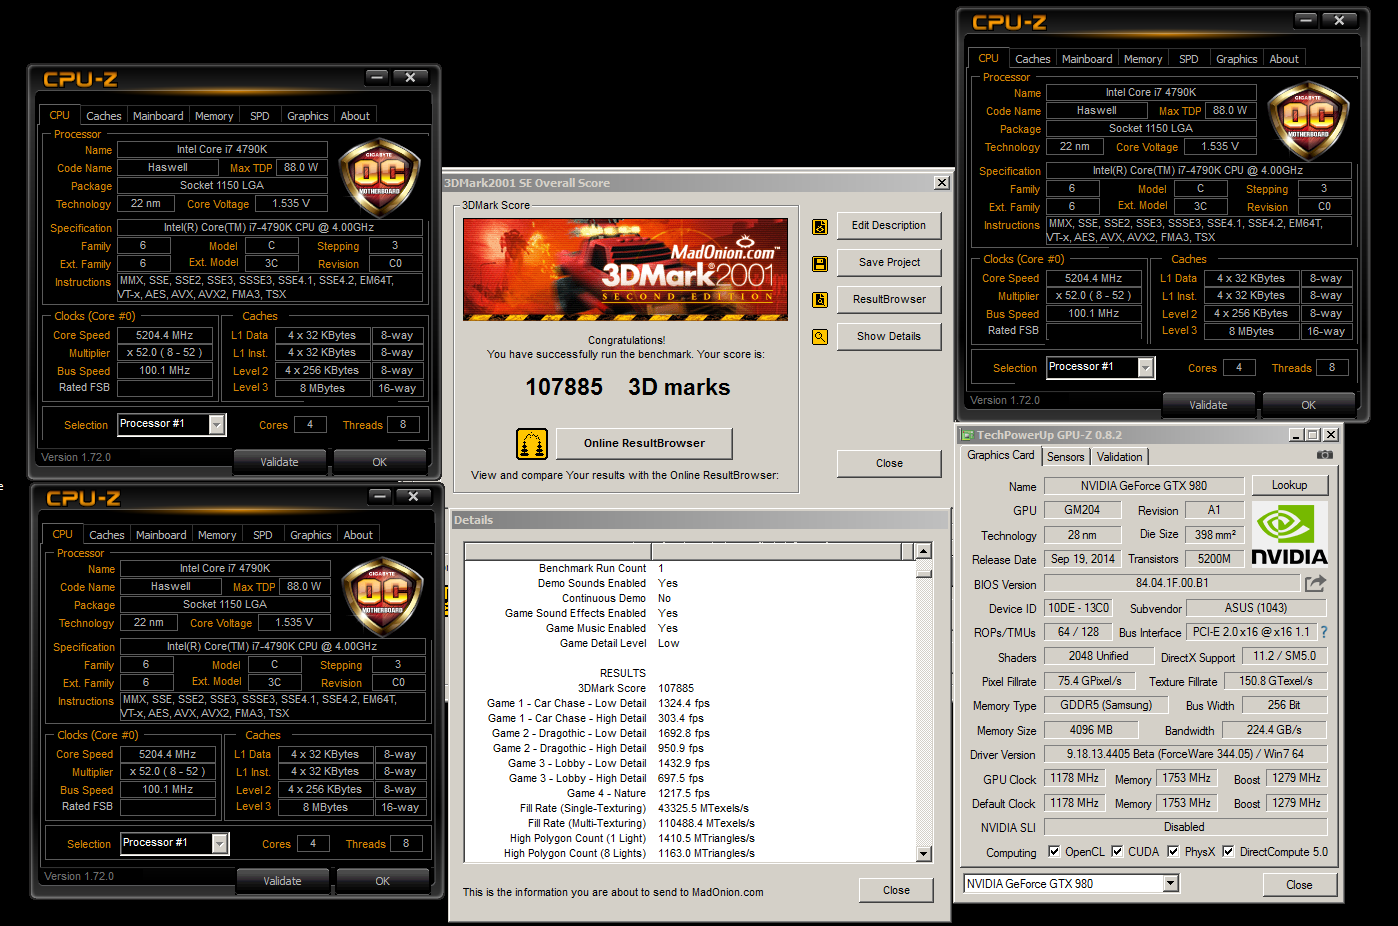Click OK in lower-left CPU-Z
Screen dimensions: 1398x926
click(x=383, y=881)
